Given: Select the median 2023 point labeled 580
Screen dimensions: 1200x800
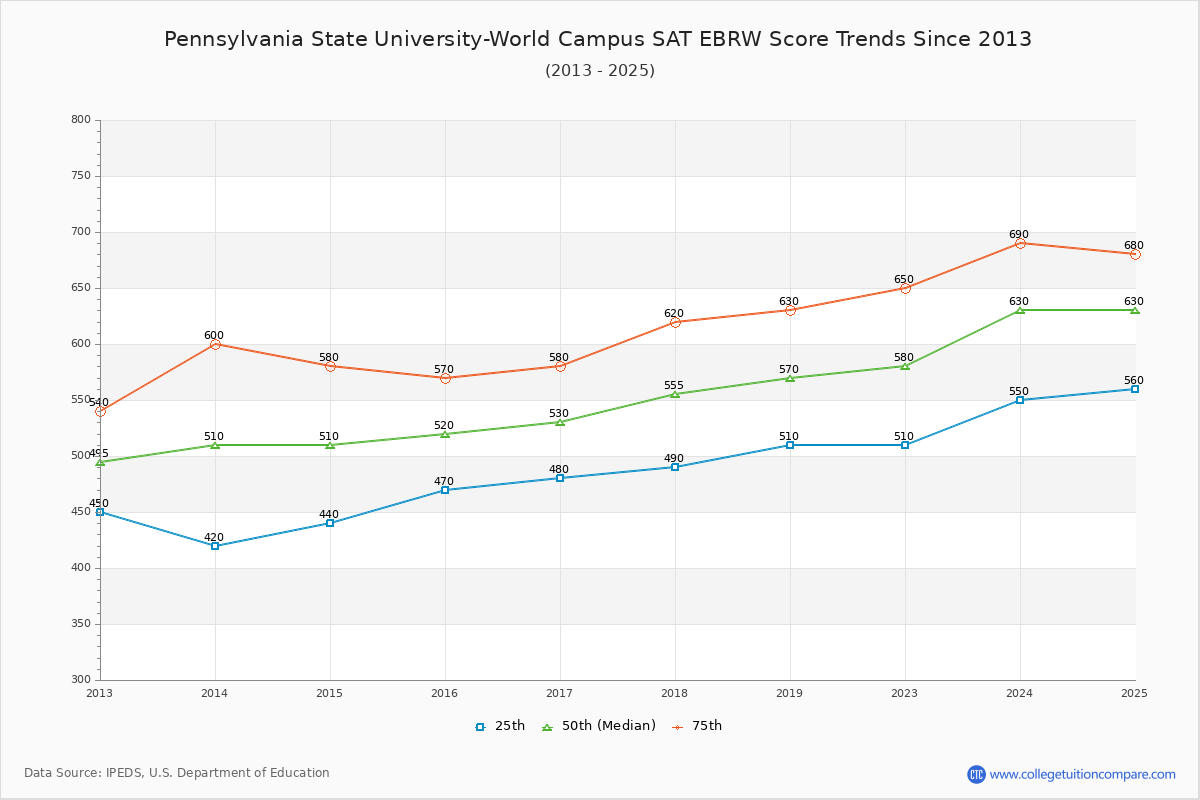Looking at the screenshot, I should pos(905,366).
